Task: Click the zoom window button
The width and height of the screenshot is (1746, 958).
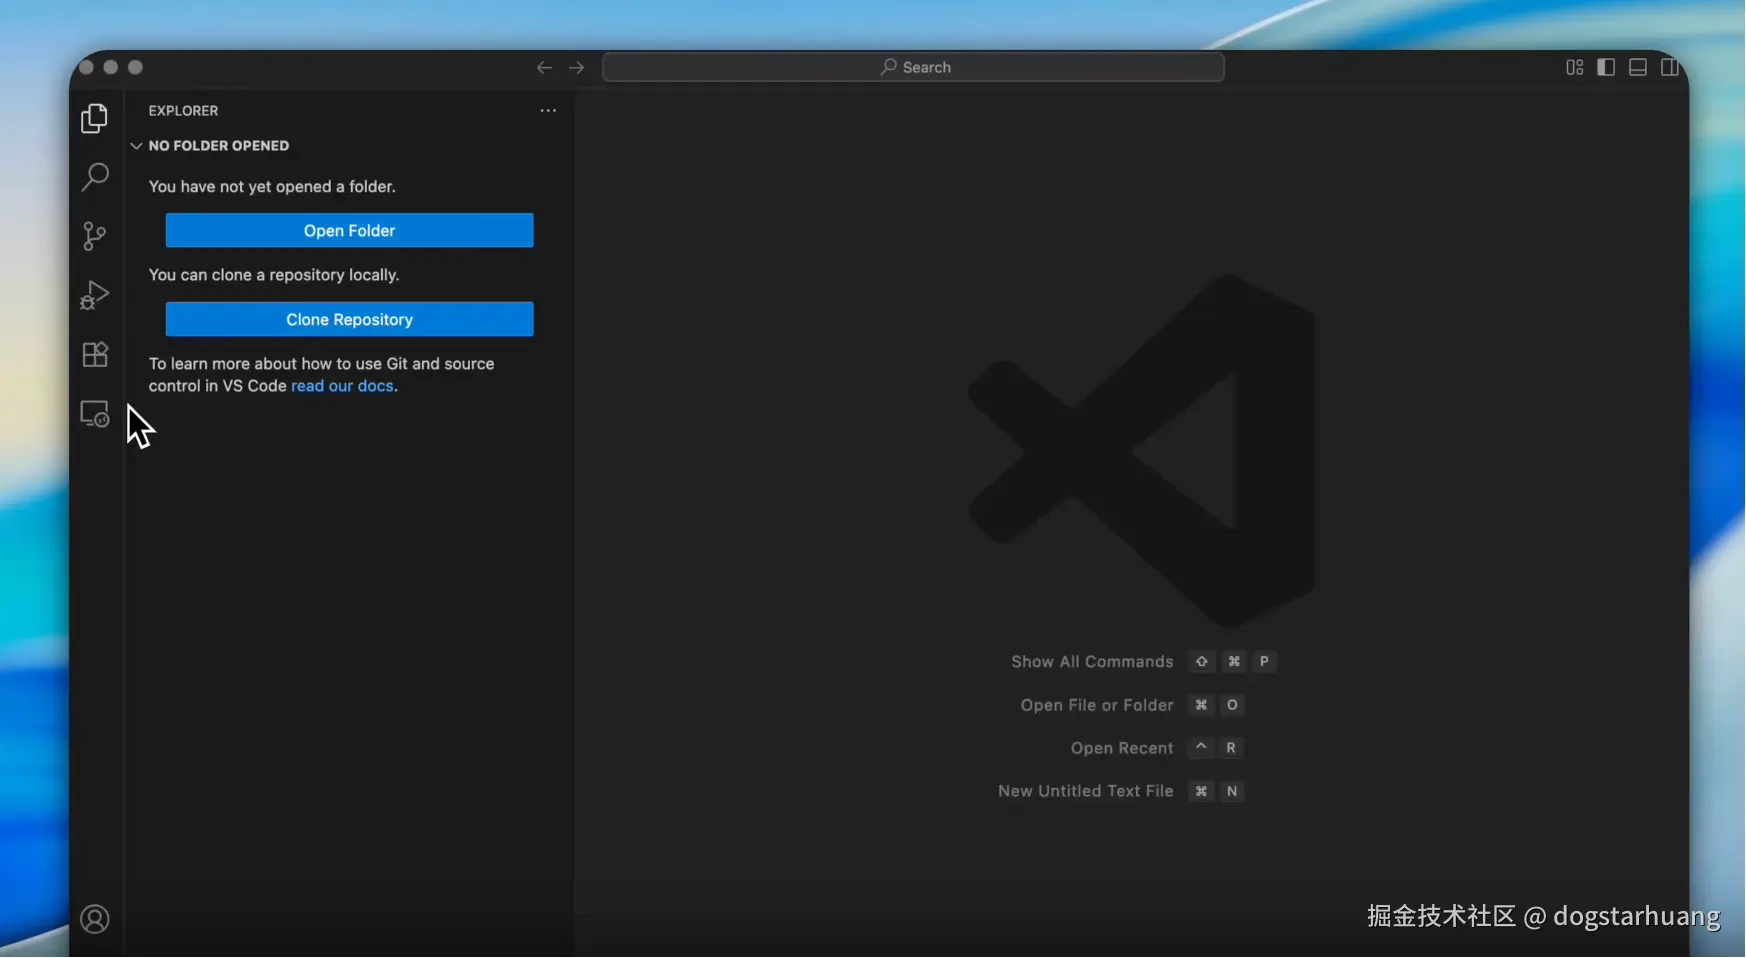Action: tap(136, 67)
